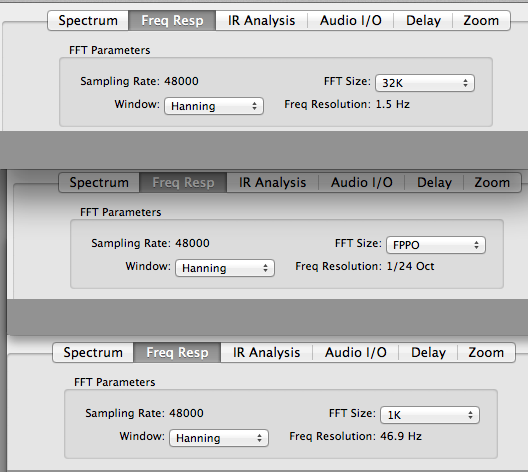Click FFT Parameters heading above the 32K panel
Screen dimensions: 528x472
click(x=109, y=50)
